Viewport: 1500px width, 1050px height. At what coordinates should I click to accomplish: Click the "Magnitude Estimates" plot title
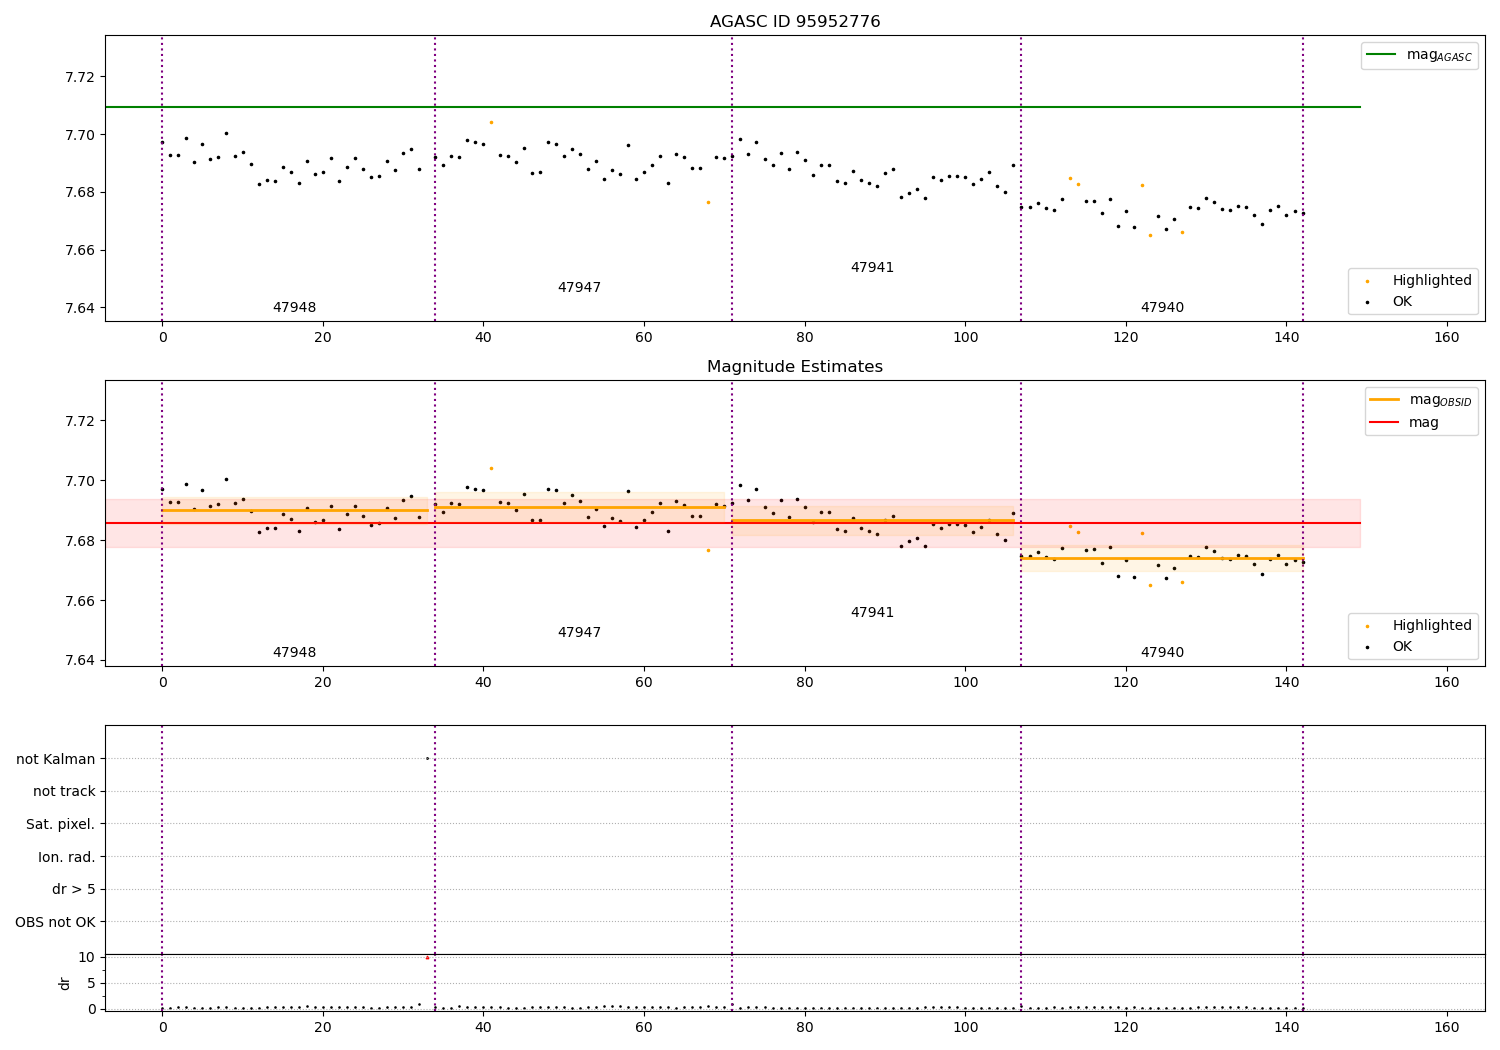(x=795, y=367)
